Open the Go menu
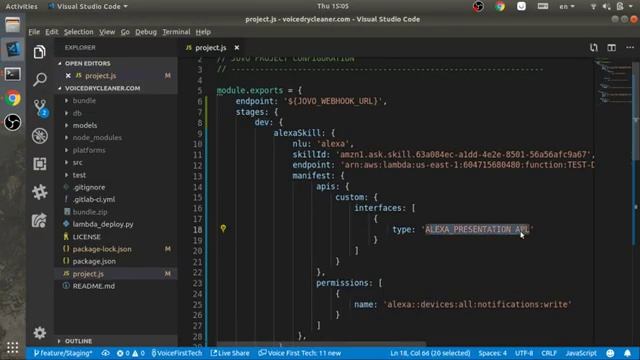Screen dimensions: 640x360 [125, 32]
